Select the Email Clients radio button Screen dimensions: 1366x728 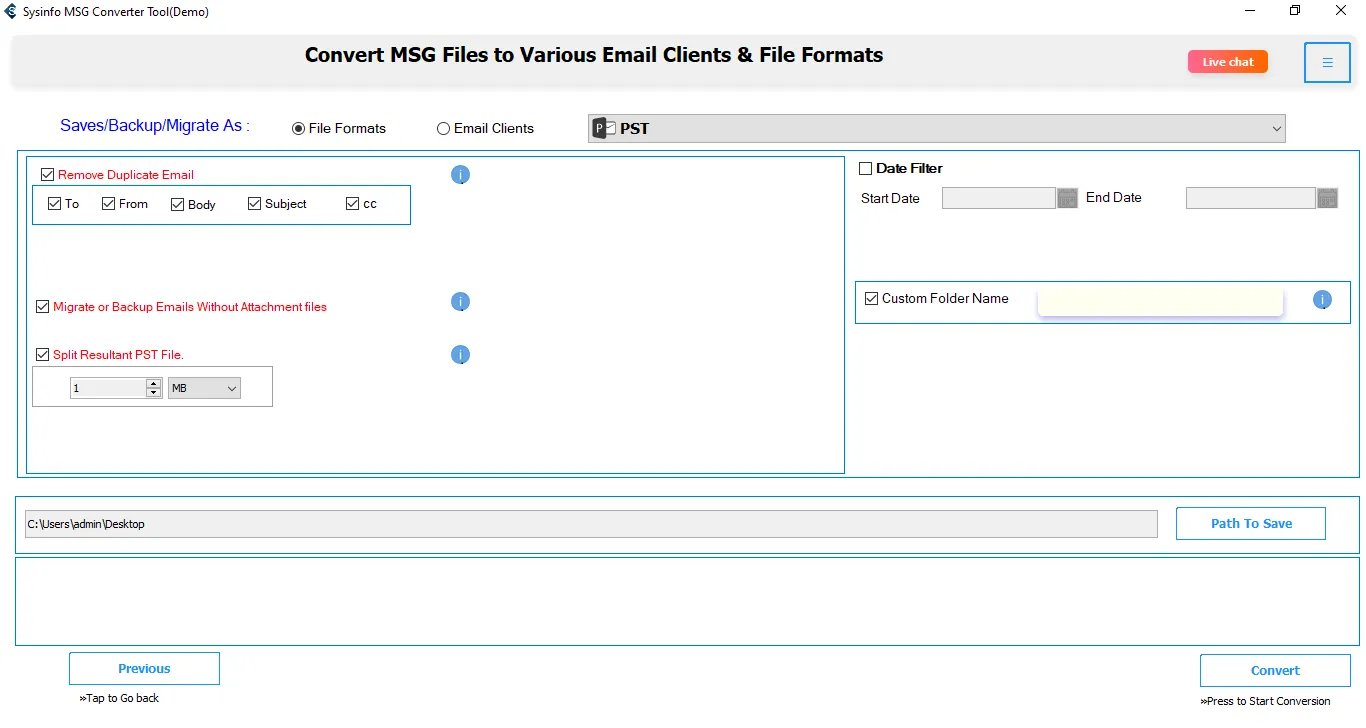pos(444,129)
